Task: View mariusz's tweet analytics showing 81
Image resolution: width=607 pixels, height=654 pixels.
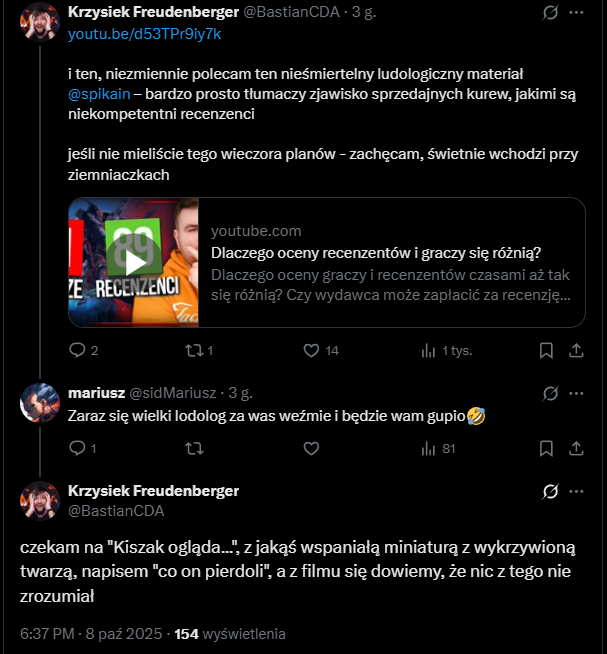Action: pos(429,449)
